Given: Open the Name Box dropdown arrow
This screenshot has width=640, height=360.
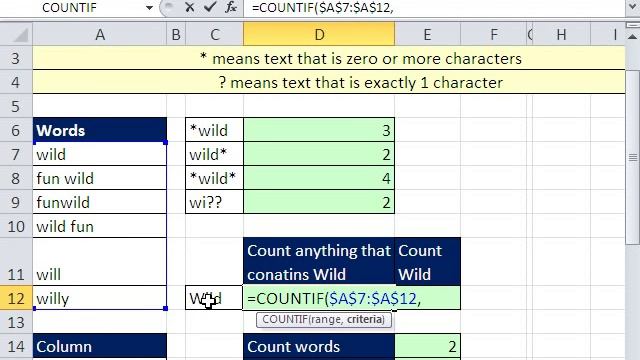Looking at the screenshot, I should pyautogui.click(x=149, y=7).
